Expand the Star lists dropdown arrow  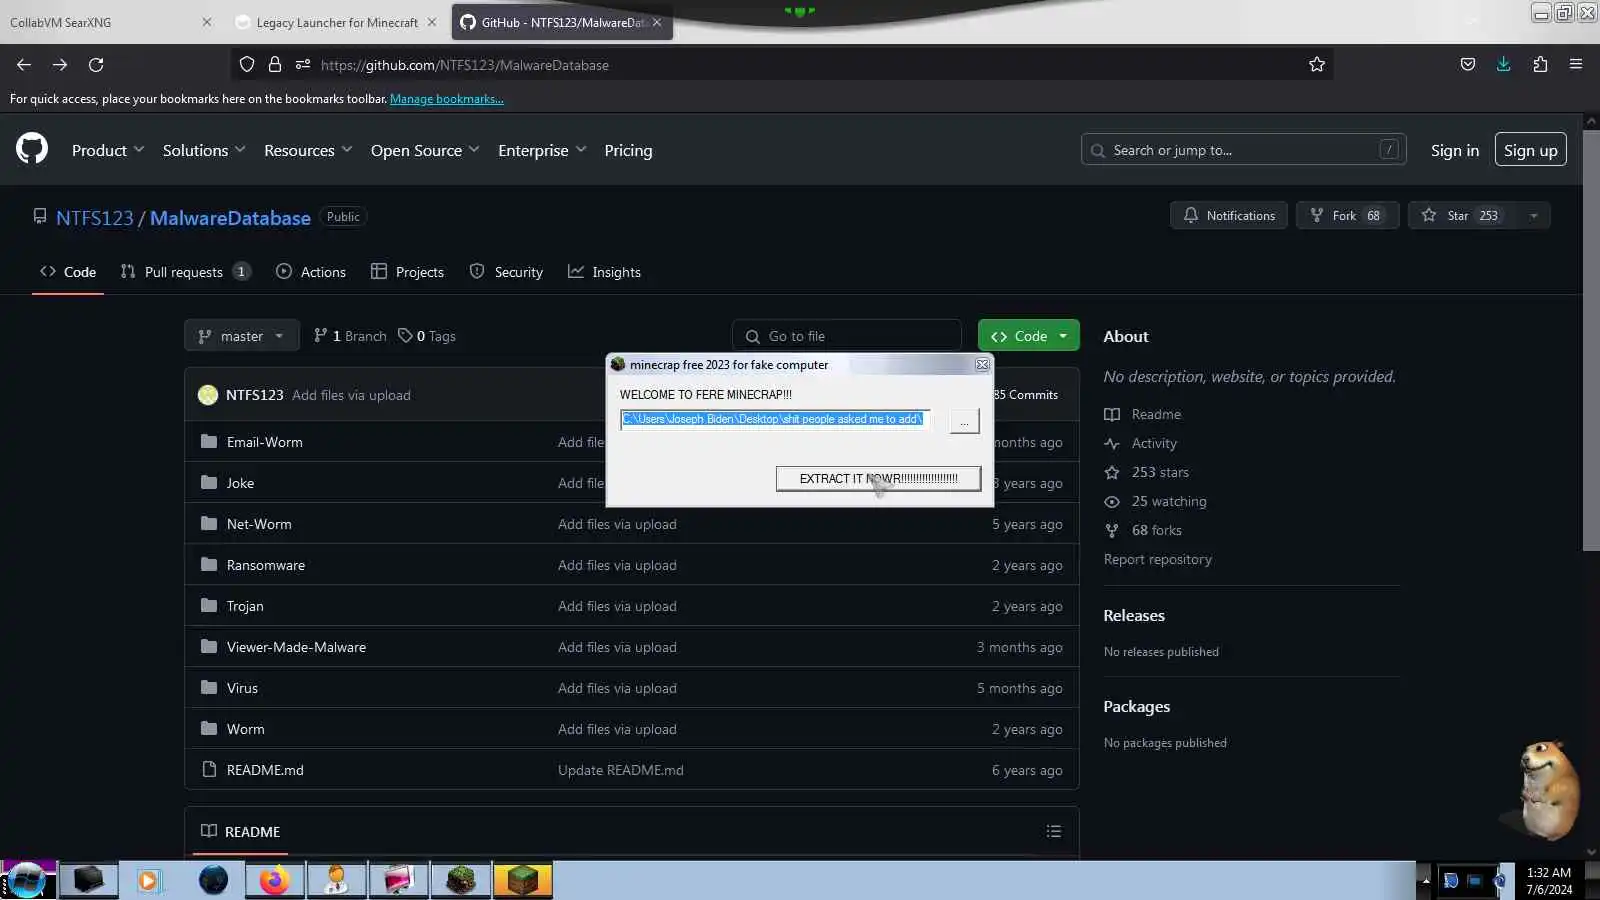[1533, 216]
